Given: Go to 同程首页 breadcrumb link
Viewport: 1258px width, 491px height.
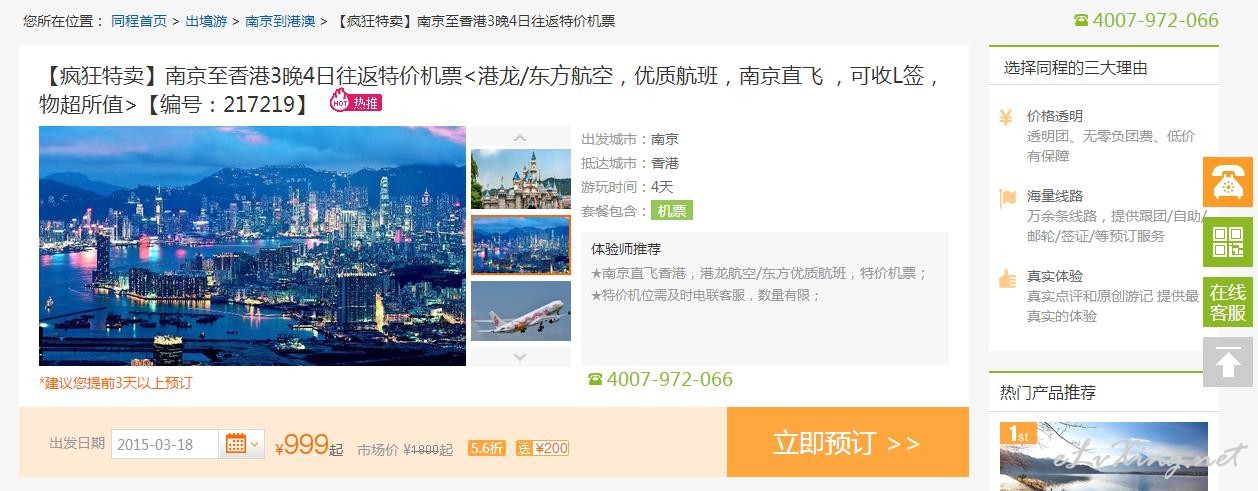Looking at the screenshot, I should coord(139,21).
